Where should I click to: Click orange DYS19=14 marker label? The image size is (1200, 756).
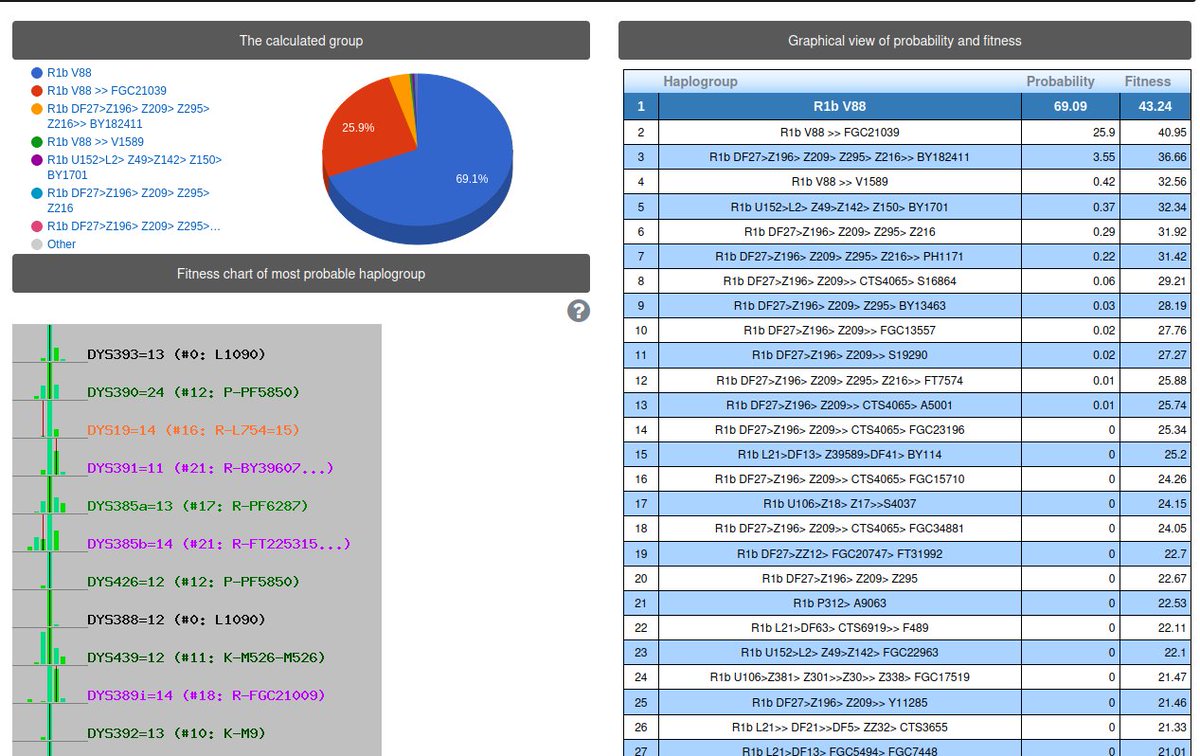[x=193, y=430]
